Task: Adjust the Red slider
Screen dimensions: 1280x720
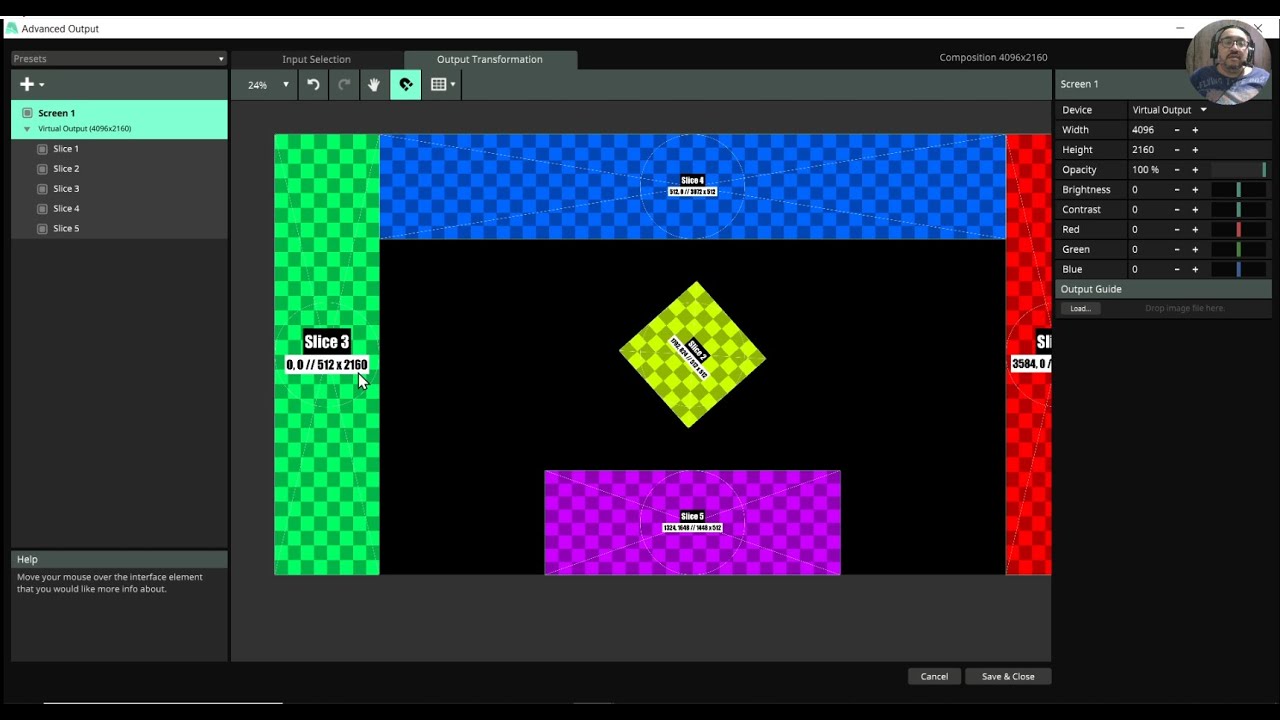Action: (x=1239, y=230)
